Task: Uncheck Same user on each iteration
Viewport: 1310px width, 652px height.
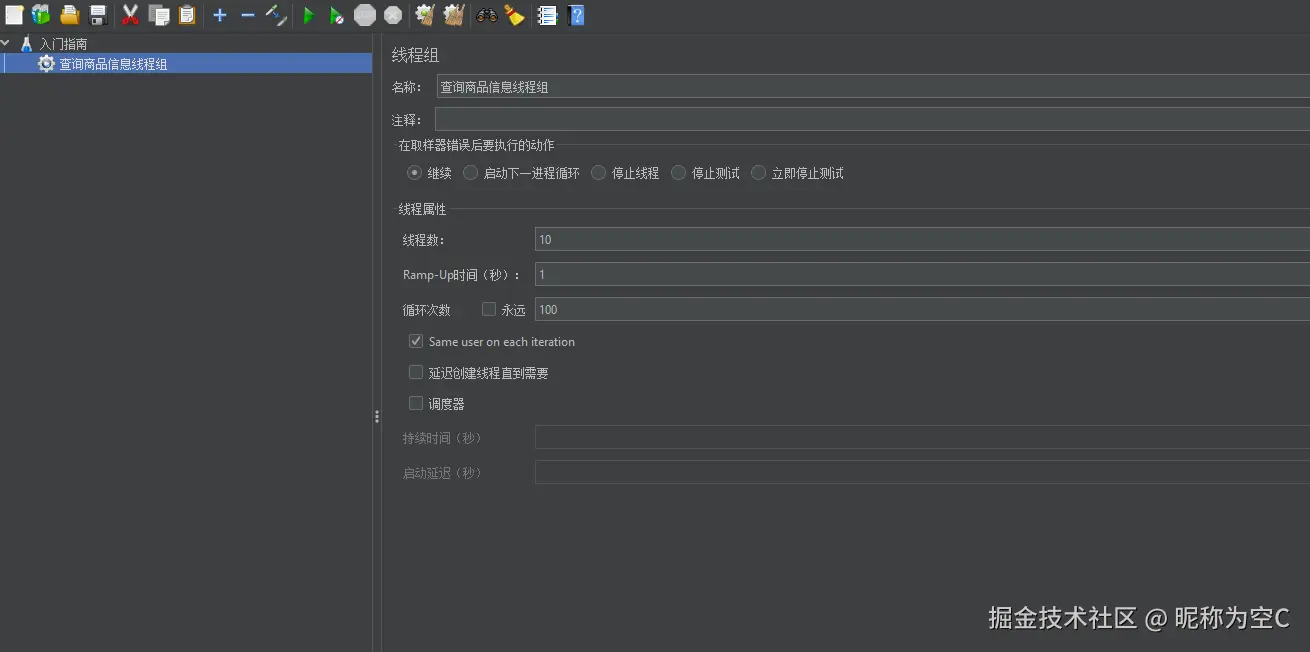Action: 416,341
